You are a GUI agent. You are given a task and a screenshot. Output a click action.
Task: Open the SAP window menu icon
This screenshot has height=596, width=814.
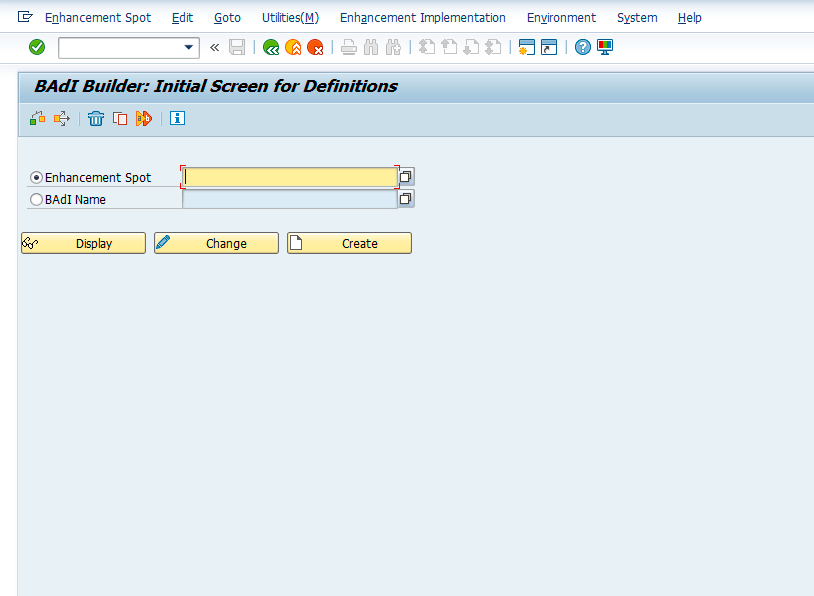tap(25, 17)
